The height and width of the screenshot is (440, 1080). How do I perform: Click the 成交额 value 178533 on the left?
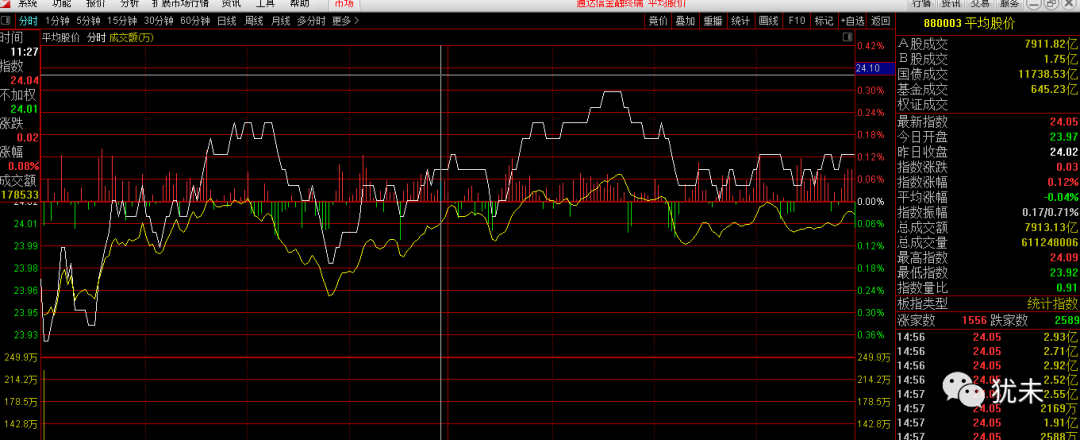tap(20, 195)
